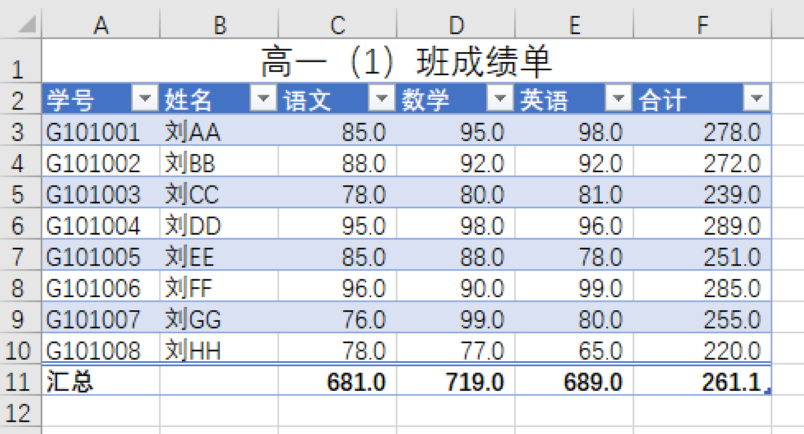
Task: Select row 5 header
Action: coord(21,193)
